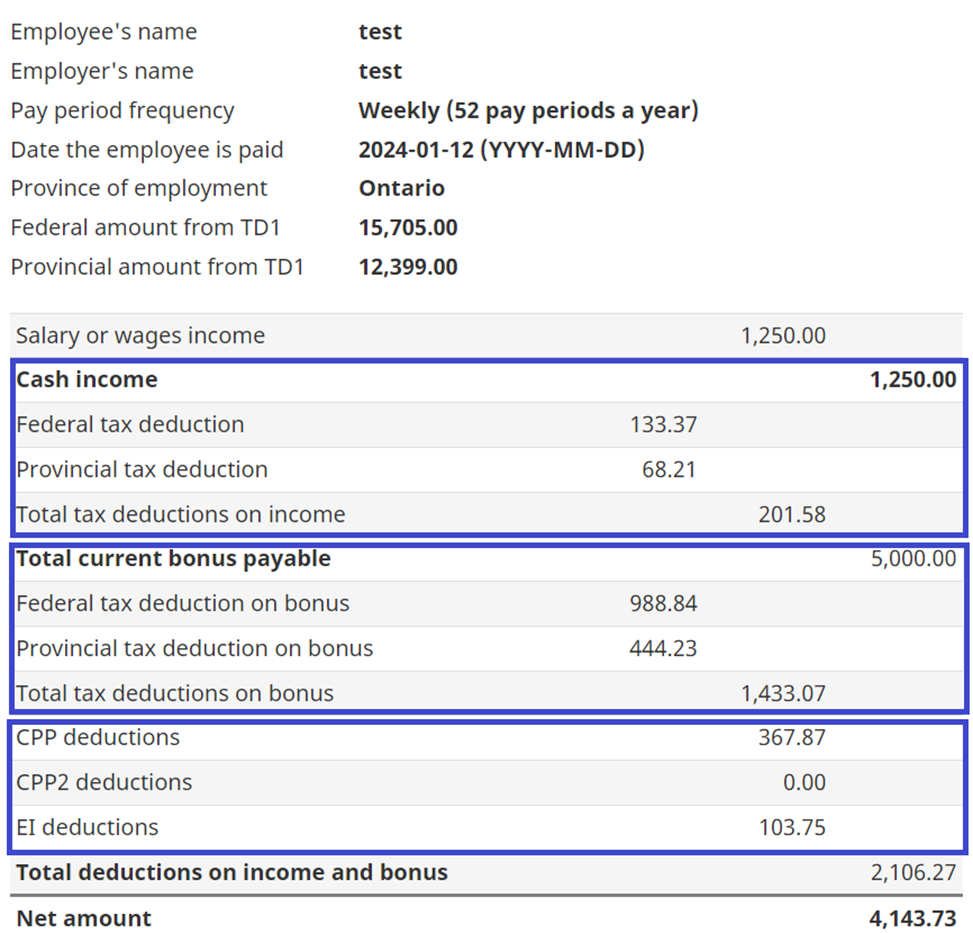Select the Total tax deductions on bonus 1,433.07
Image resolution: width=973 pixels, height=933 pixels.
(x=783, y=693)
